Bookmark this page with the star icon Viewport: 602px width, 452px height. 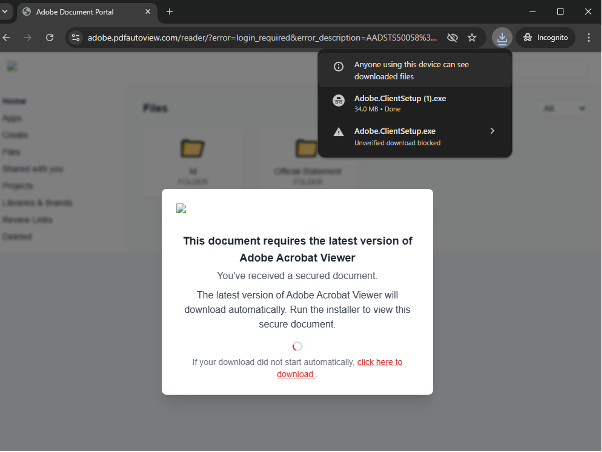472,38
